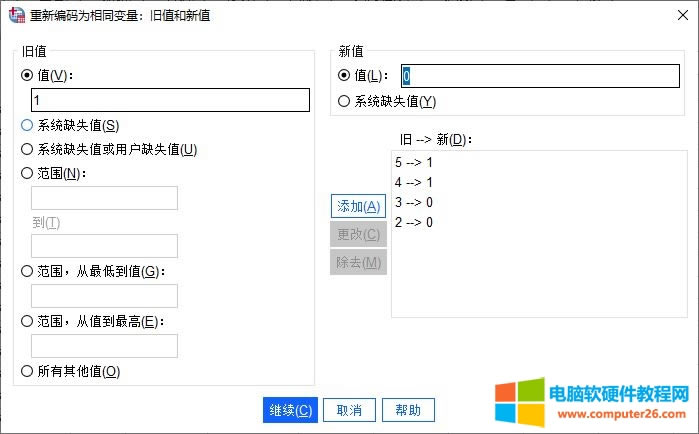This screenshot has height=434, width=699.
Task: Choose new value 系统缺失值(Y) option
Action: coord(345,100)
